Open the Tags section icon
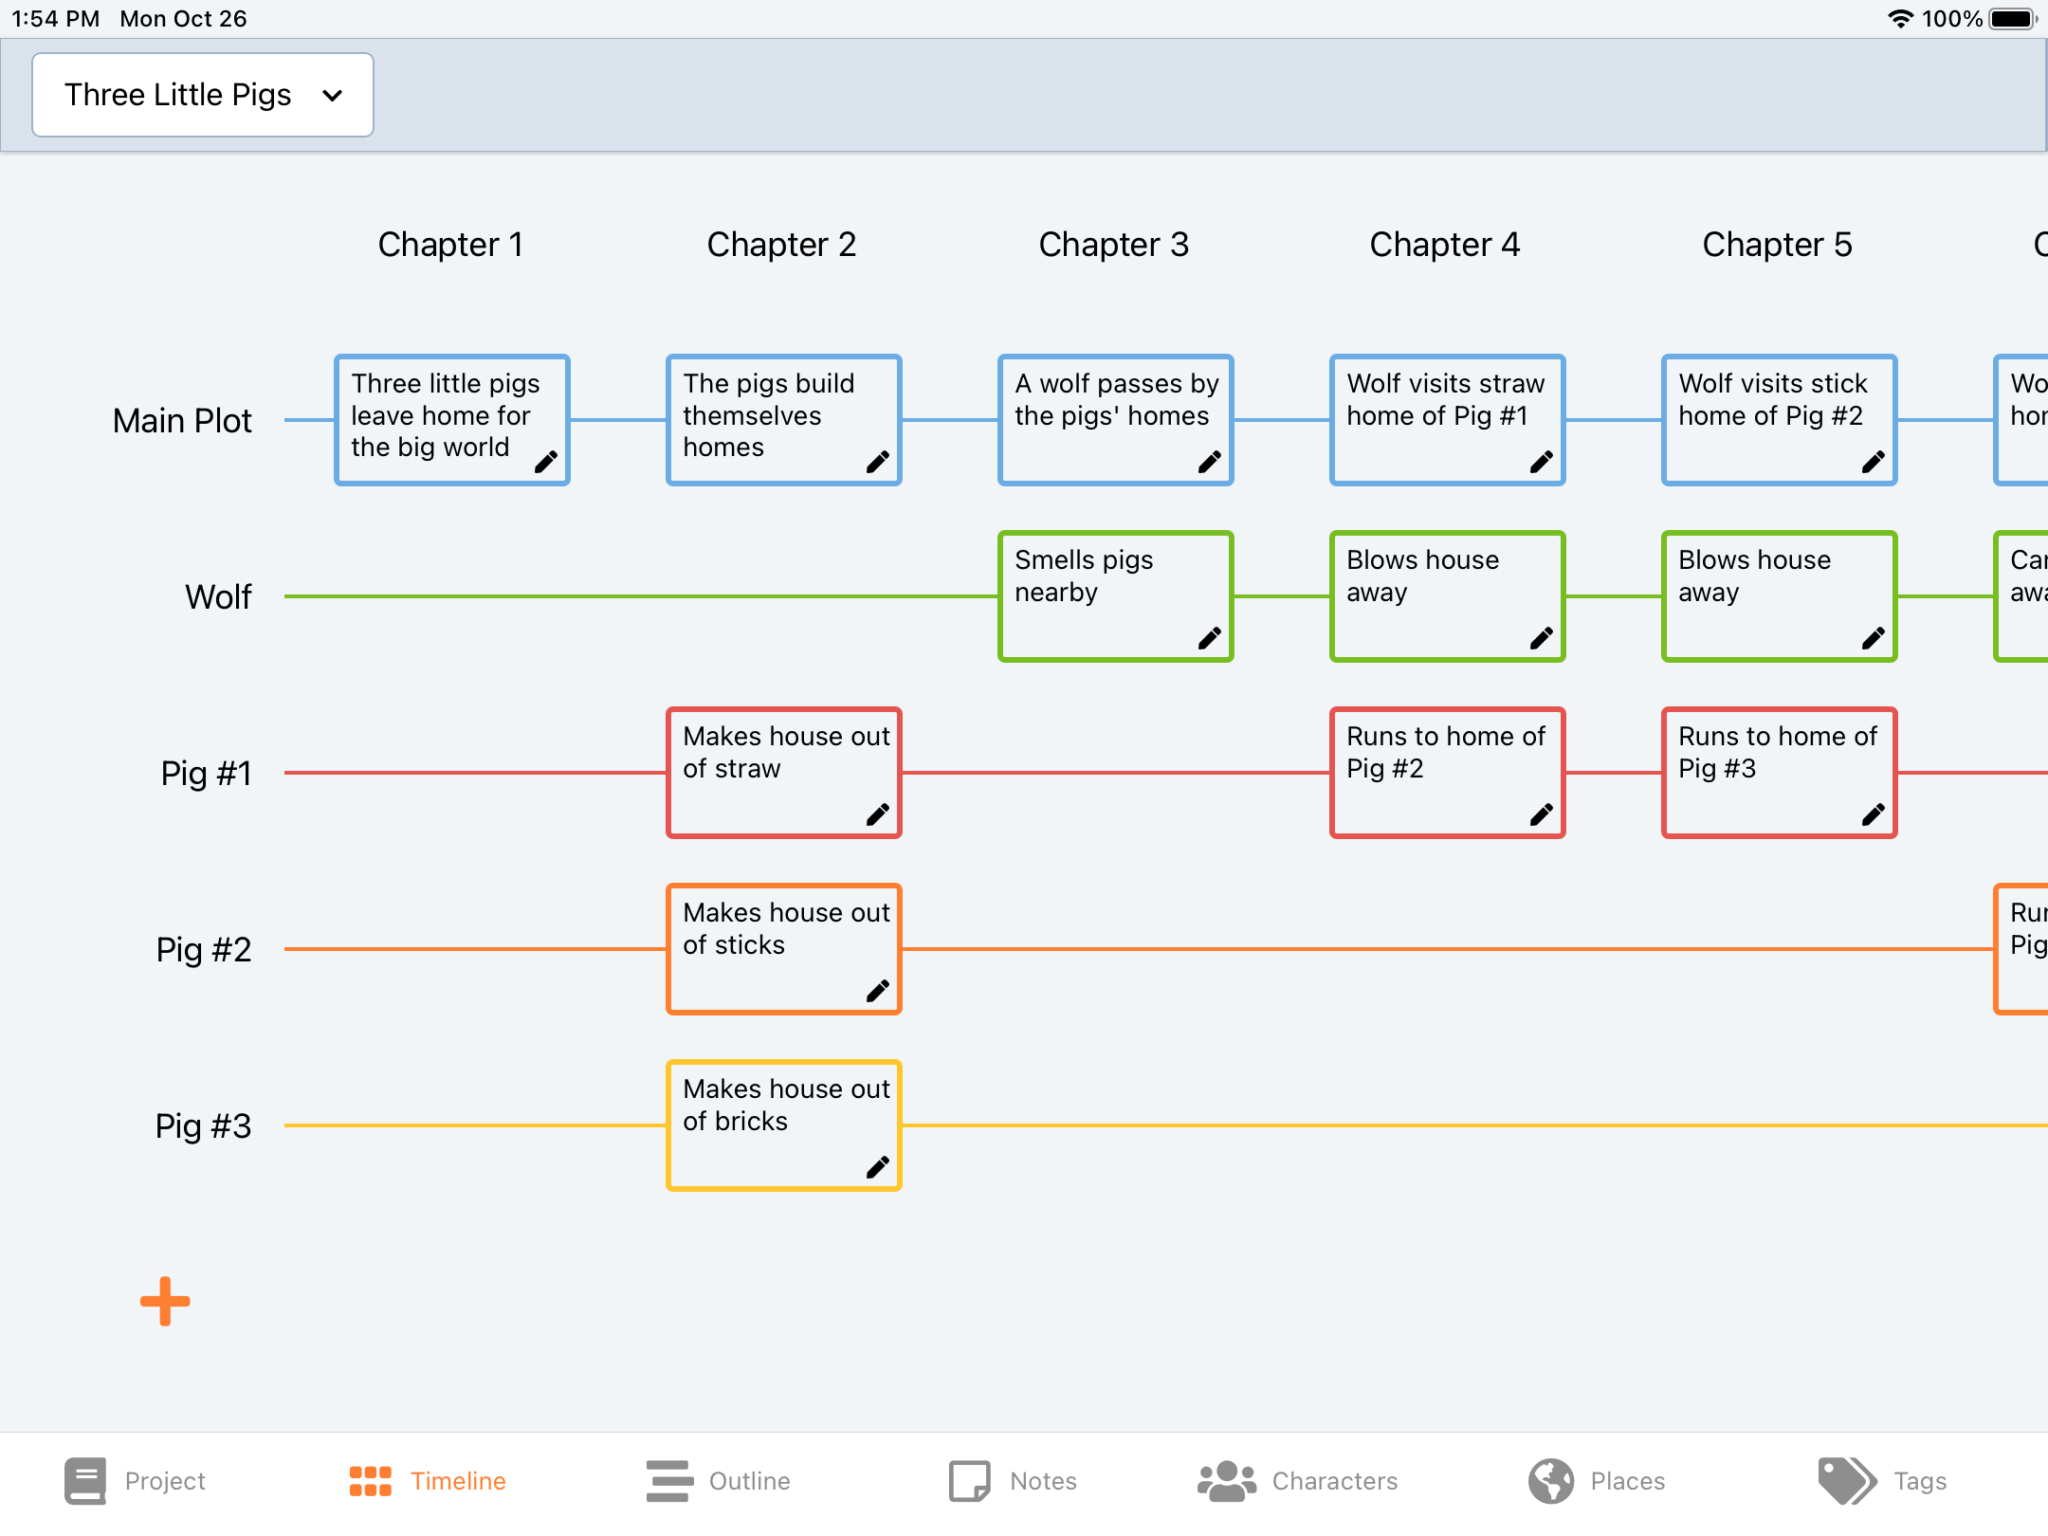This screenshot has height=1536, width=2048. point(1845,1480)
